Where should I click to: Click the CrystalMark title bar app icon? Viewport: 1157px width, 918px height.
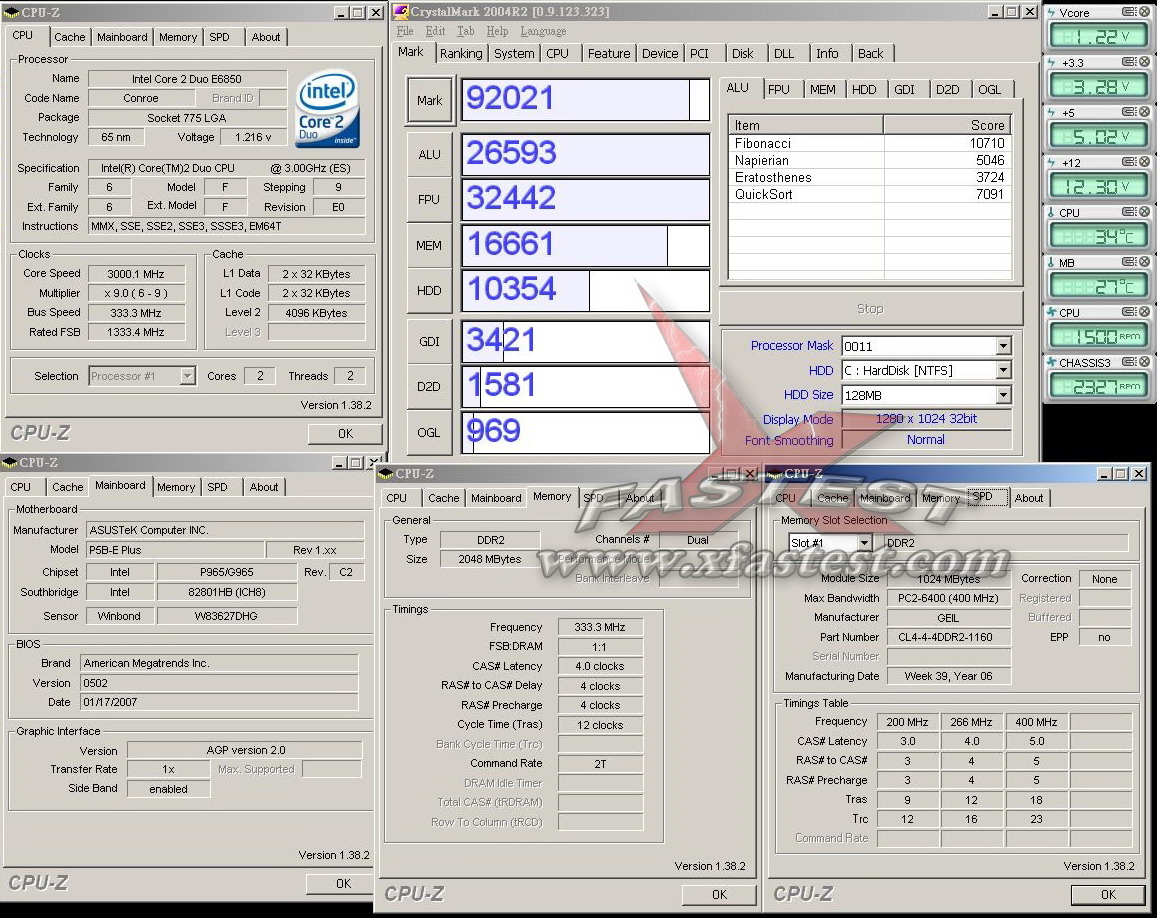(401, 12)
